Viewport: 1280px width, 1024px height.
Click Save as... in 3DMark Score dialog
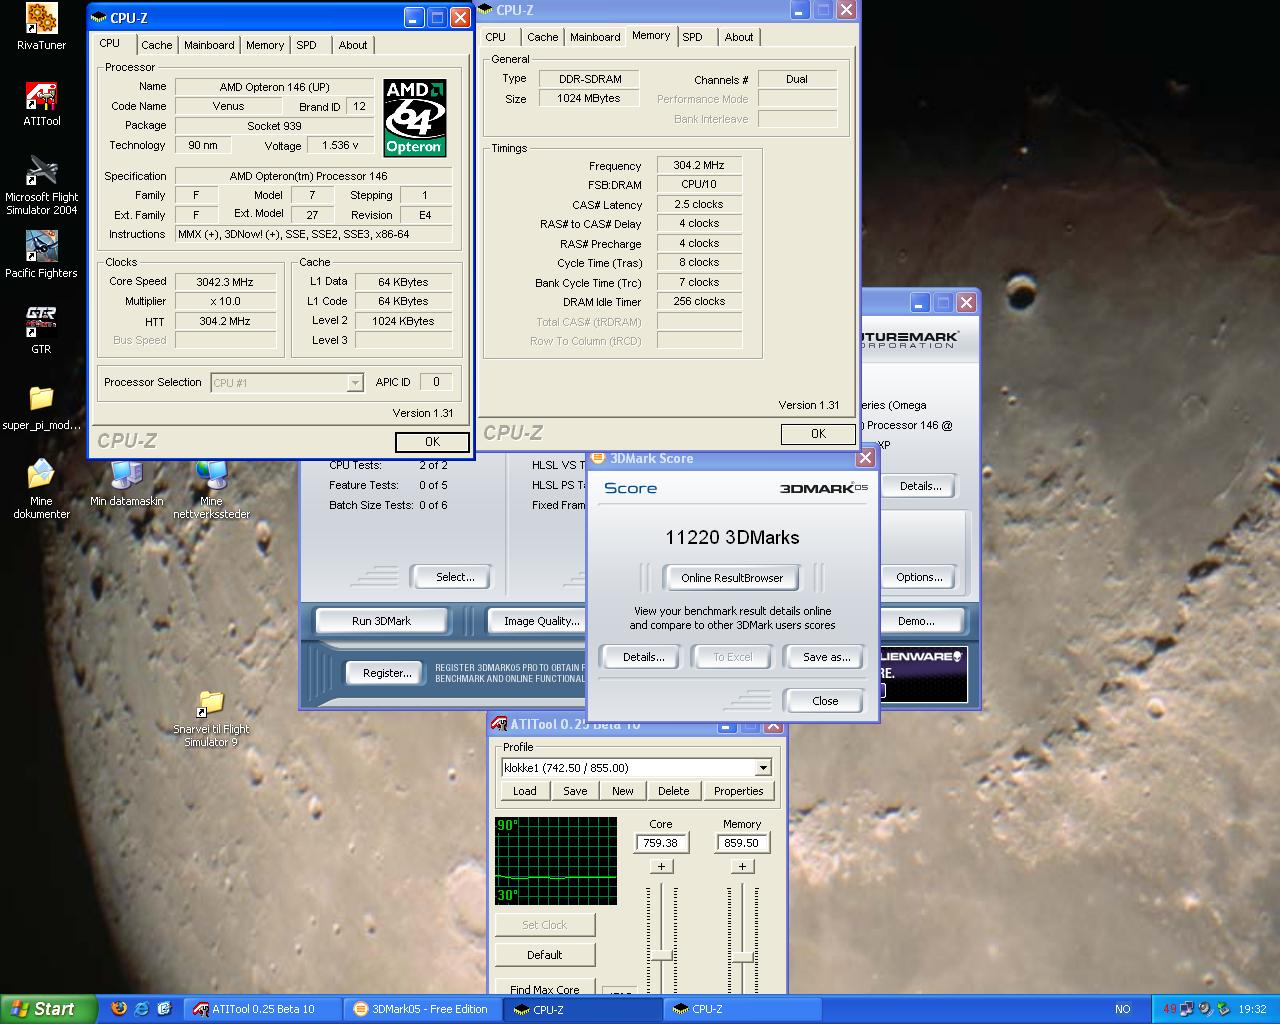pyautogui.click(x=826, y=657)
